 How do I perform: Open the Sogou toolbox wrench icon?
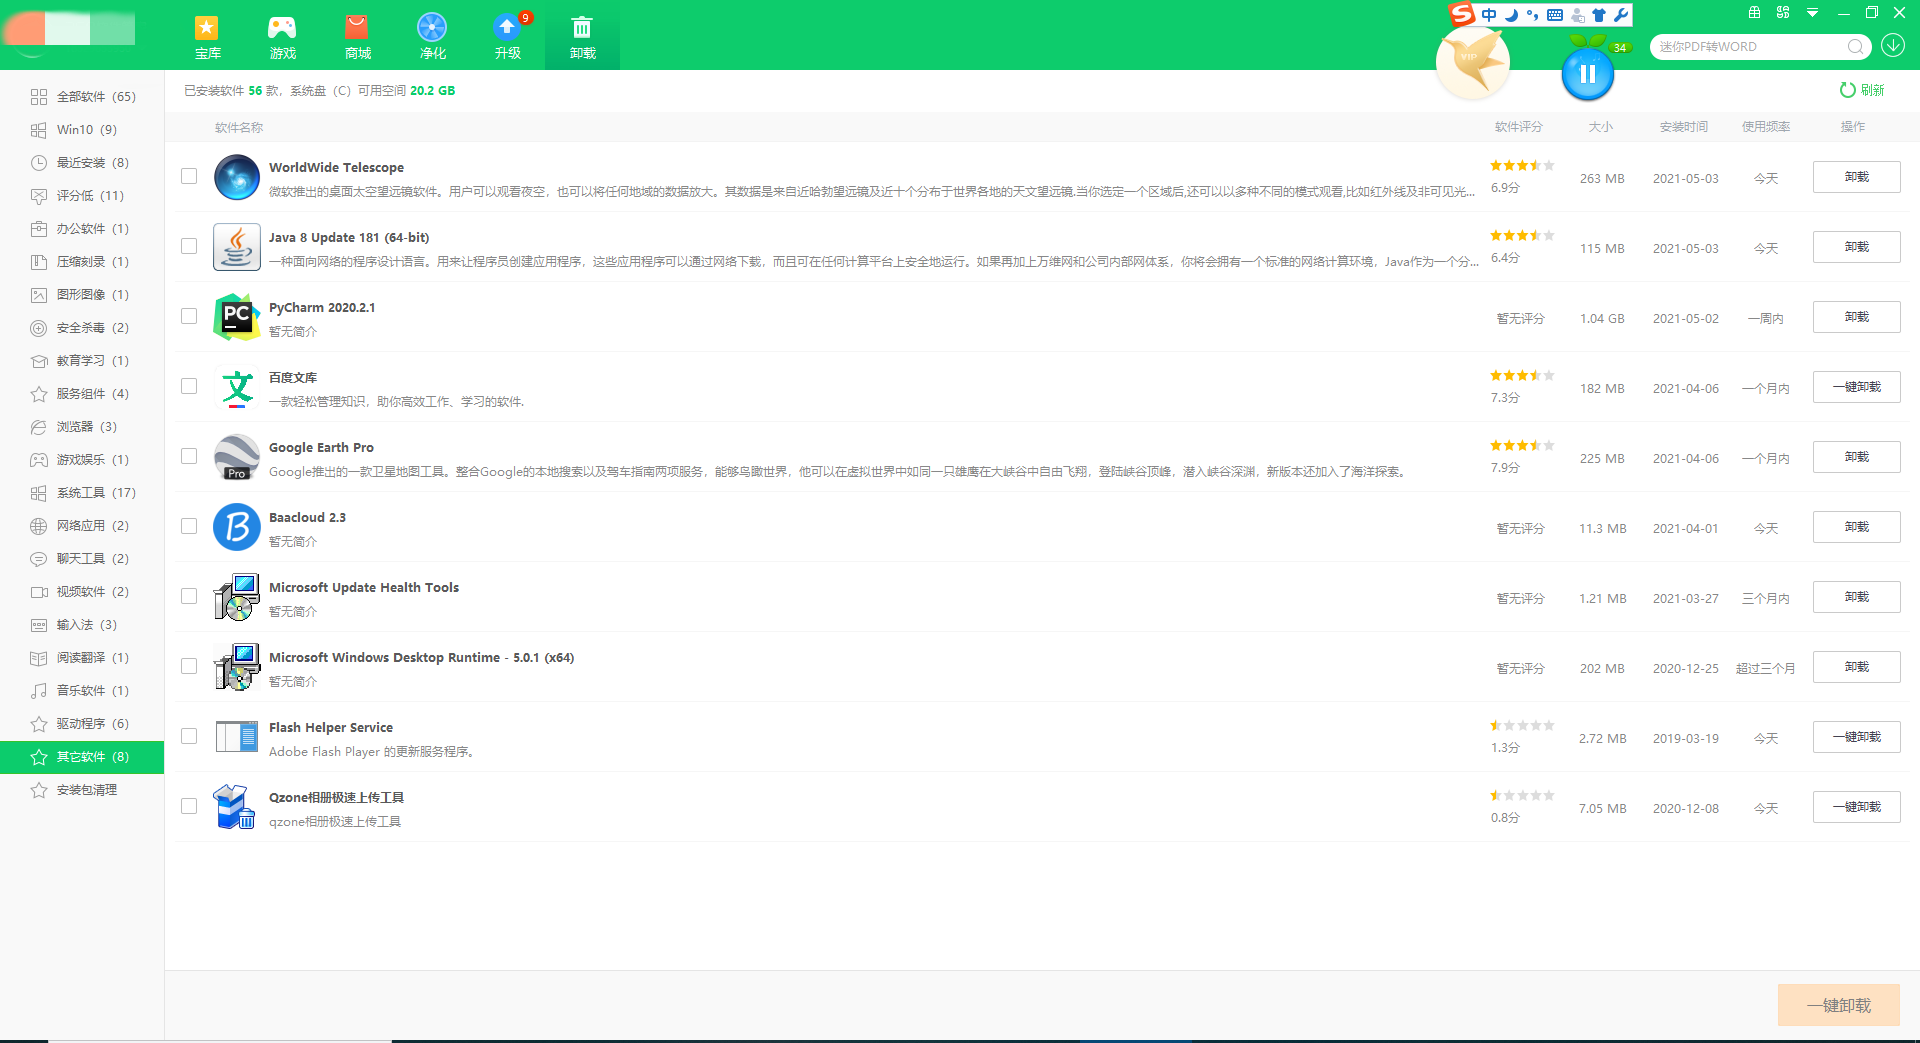click(1621, 15)
